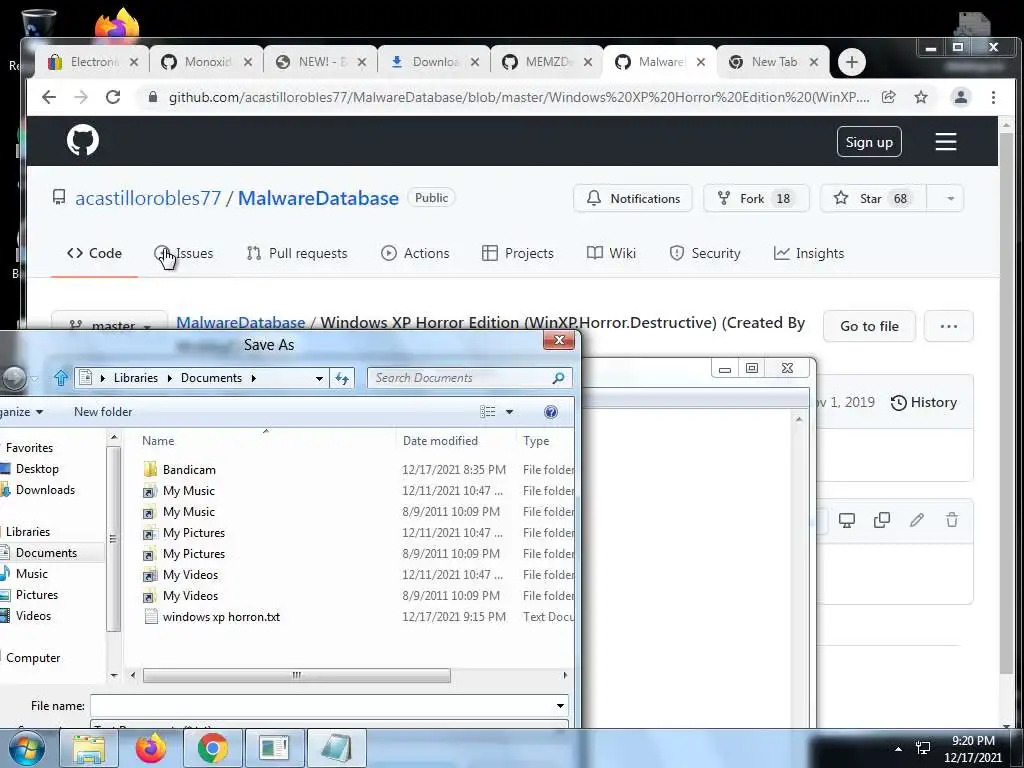Click the Save As help icon

tap(551, 411)
